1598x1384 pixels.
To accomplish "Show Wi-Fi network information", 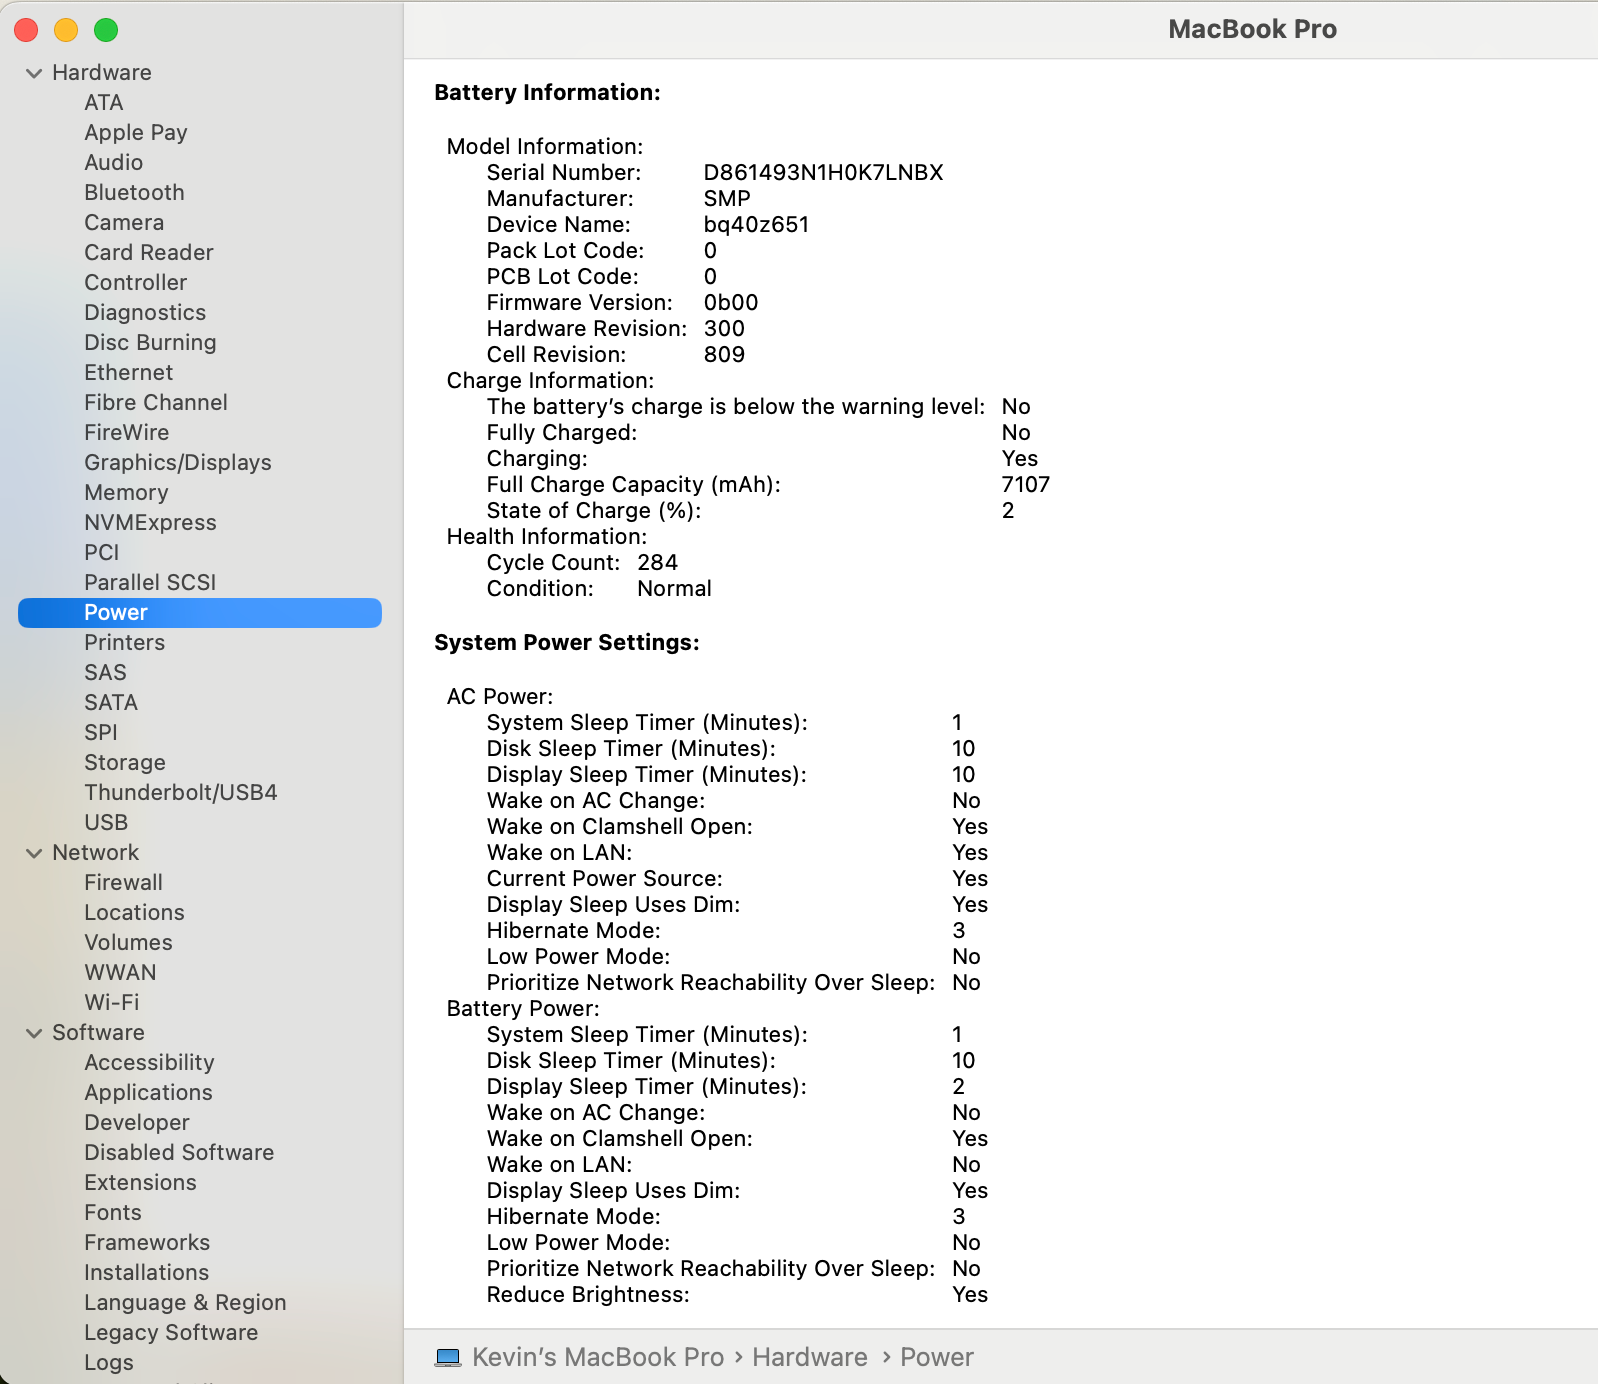I will (x=112, y=1002).
